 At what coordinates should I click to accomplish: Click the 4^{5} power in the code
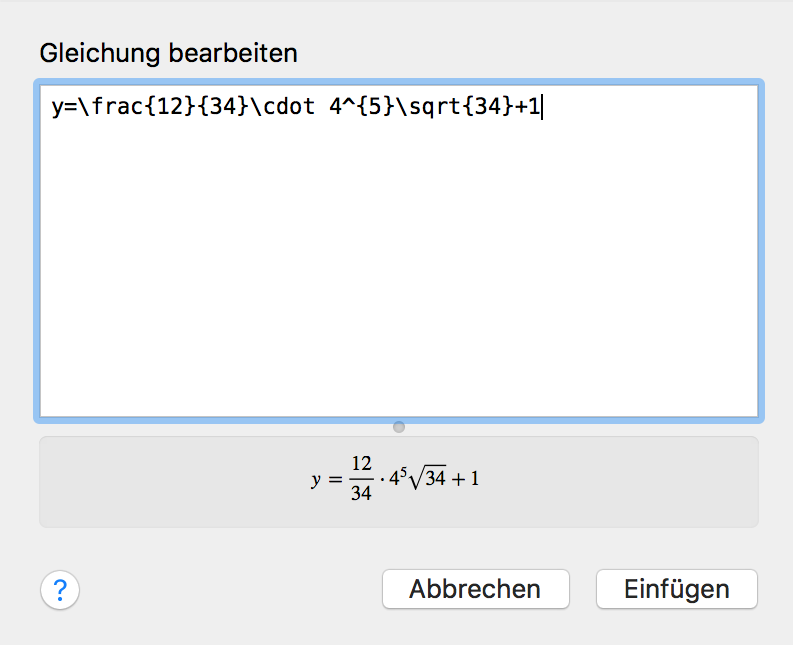coord(356,107)
